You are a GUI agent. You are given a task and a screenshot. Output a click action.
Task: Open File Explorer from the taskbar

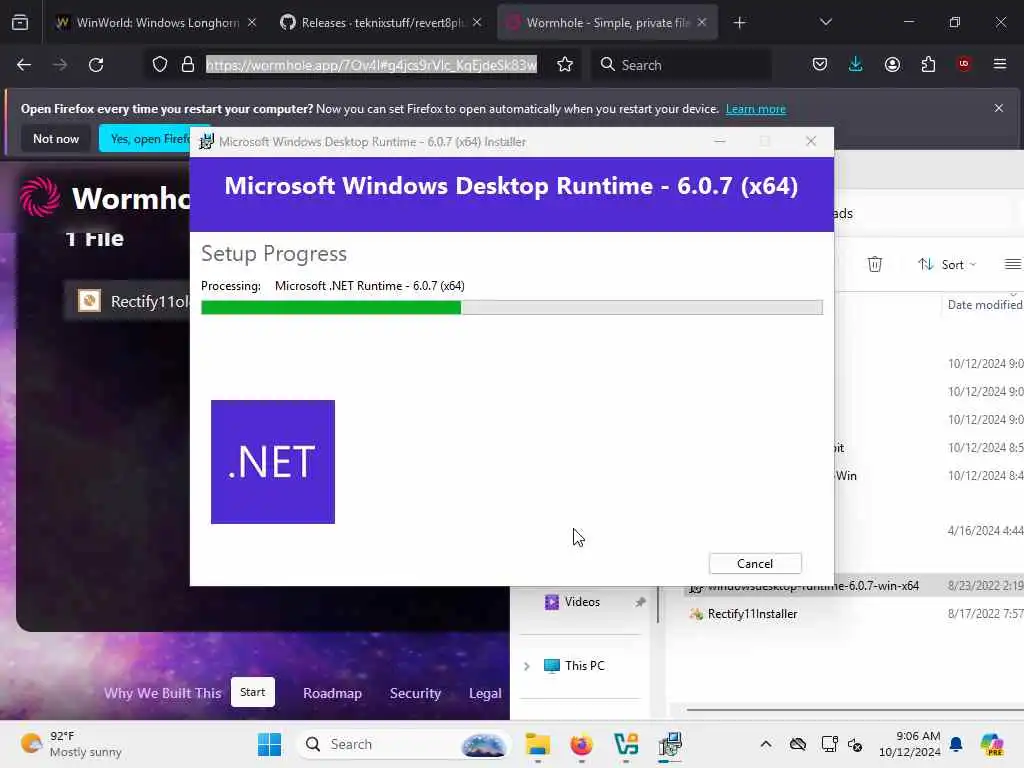tap(538, 744)
